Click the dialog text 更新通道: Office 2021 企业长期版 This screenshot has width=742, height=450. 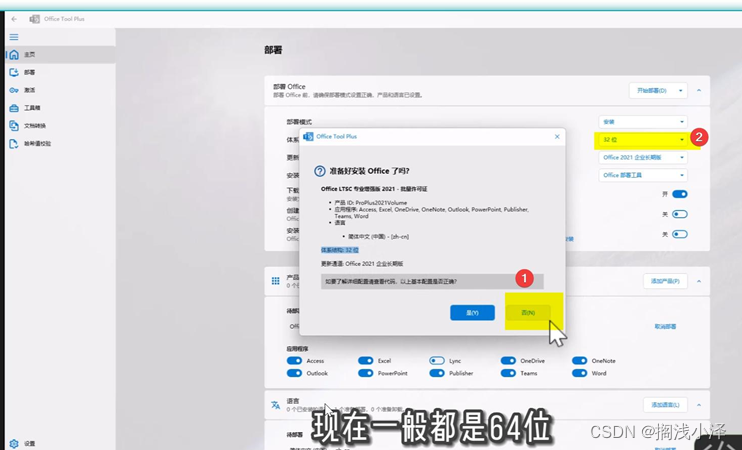click(362, 264)
